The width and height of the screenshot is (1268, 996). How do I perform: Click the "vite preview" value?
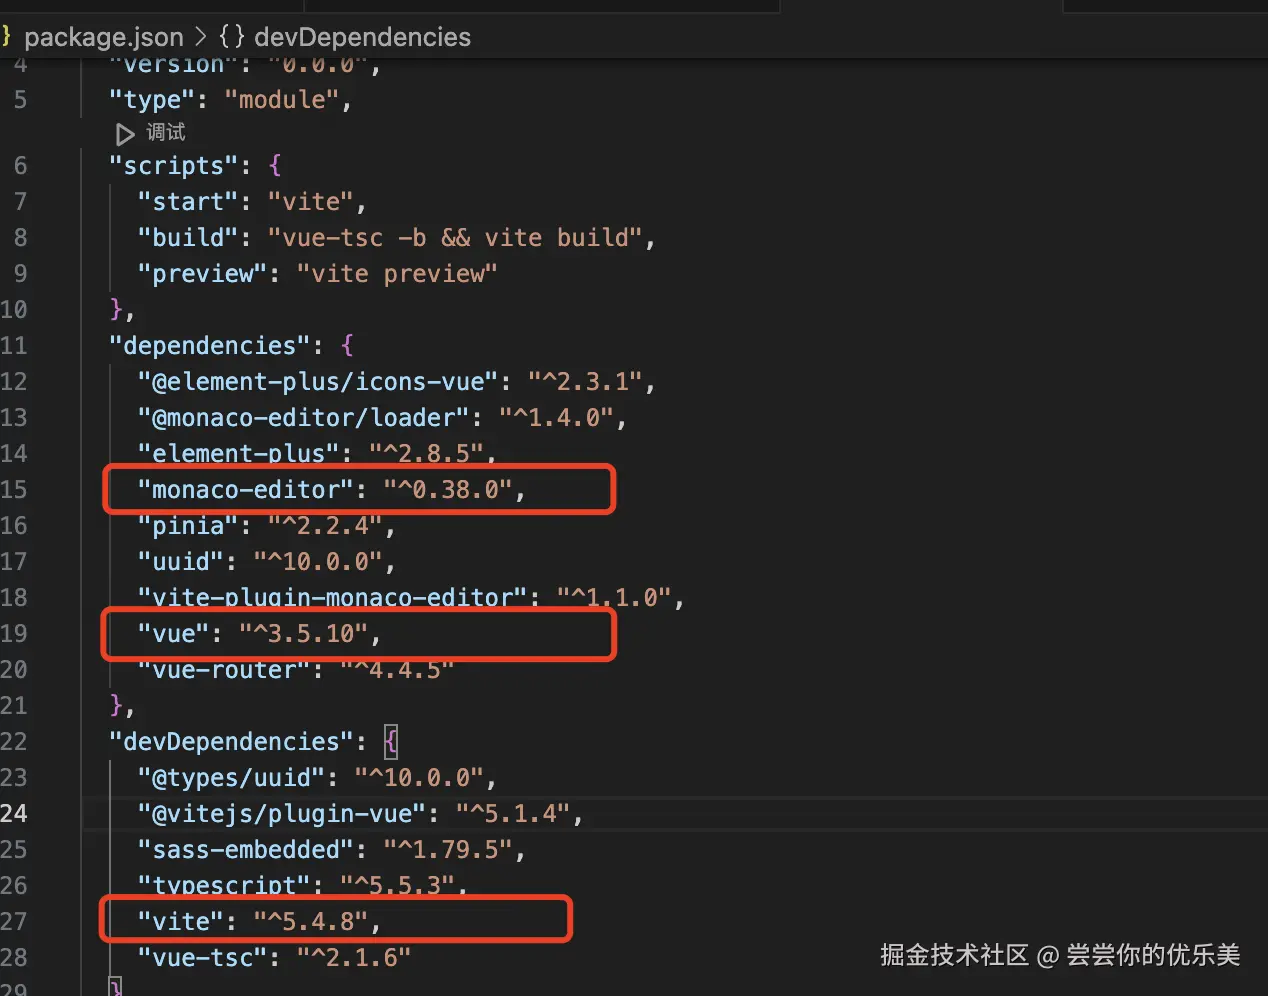click(397, 274)
